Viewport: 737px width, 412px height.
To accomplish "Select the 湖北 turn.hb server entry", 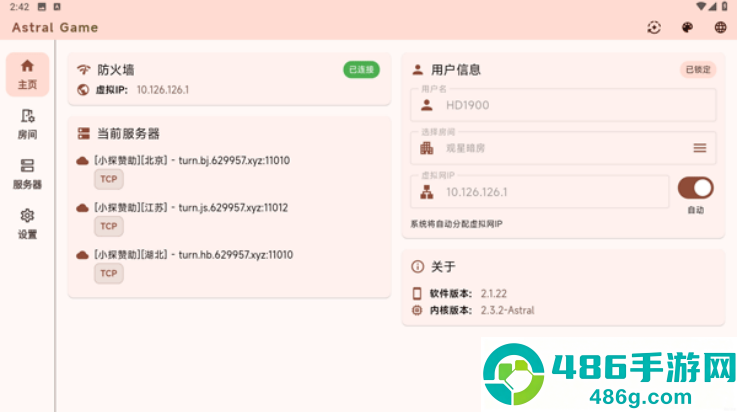I will 193,255.
